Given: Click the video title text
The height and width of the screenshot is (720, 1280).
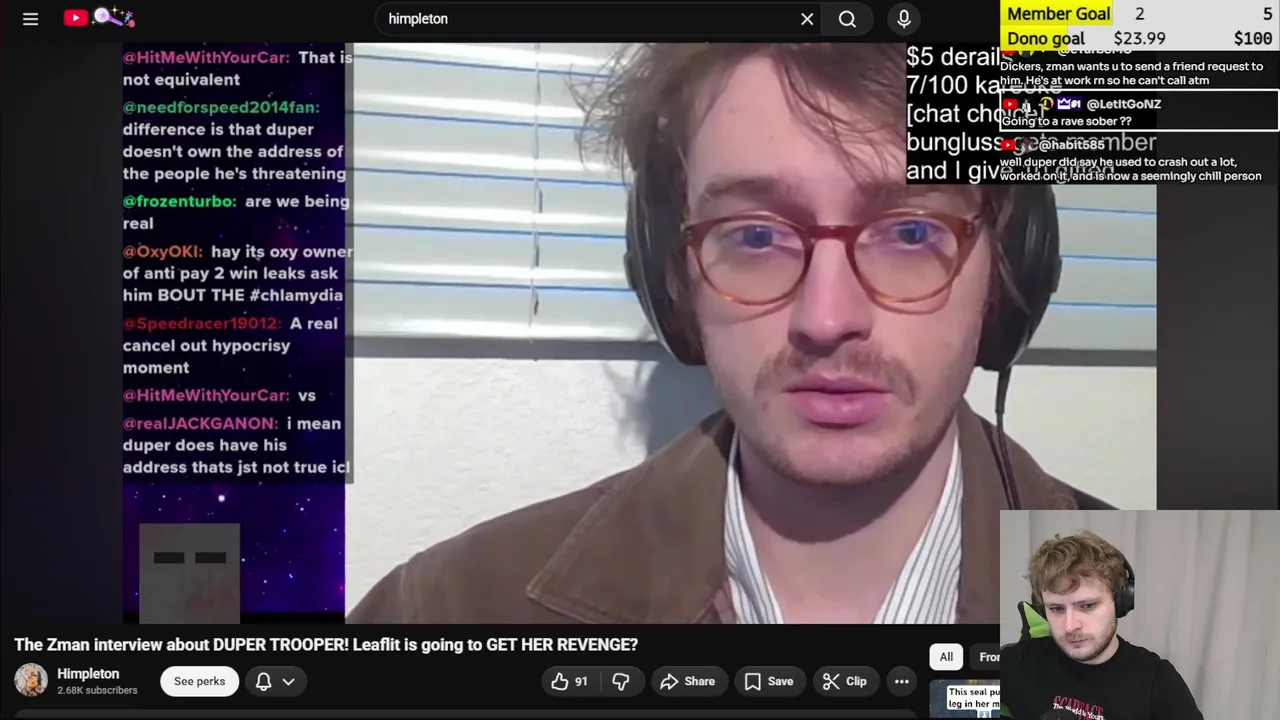Looking at the screenshot, I should click(x=326, y=645).
